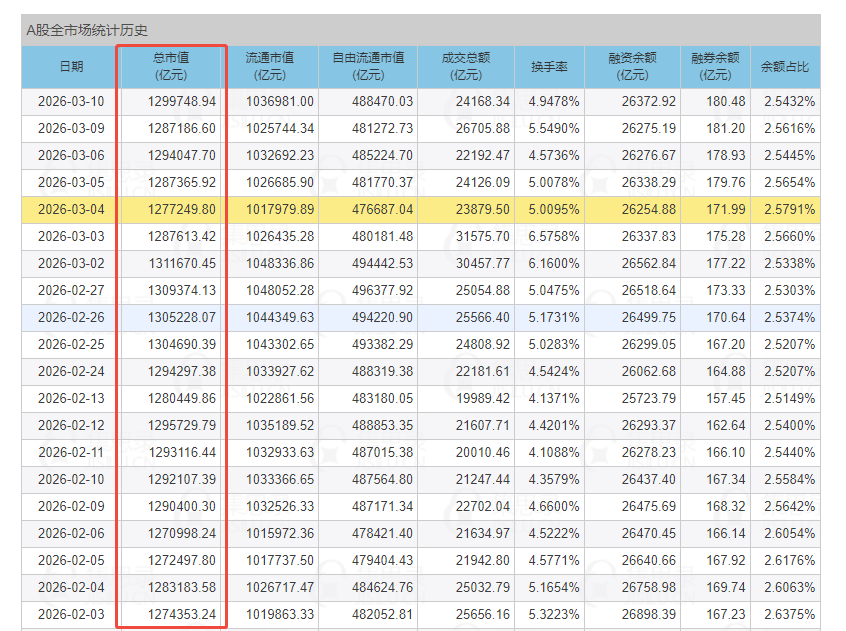Select circulating value 1025744.34

(x=280, y=128)
